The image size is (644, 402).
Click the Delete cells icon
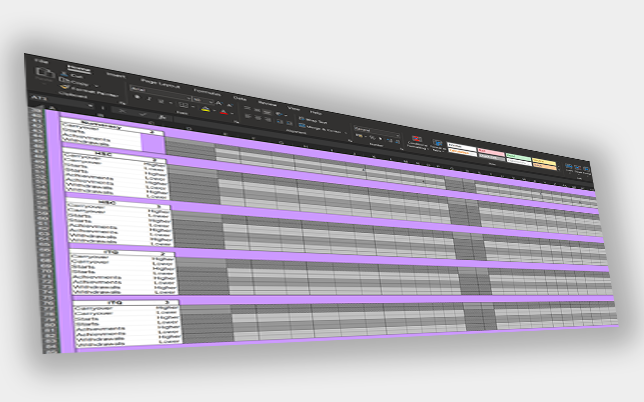pos(578,168)
